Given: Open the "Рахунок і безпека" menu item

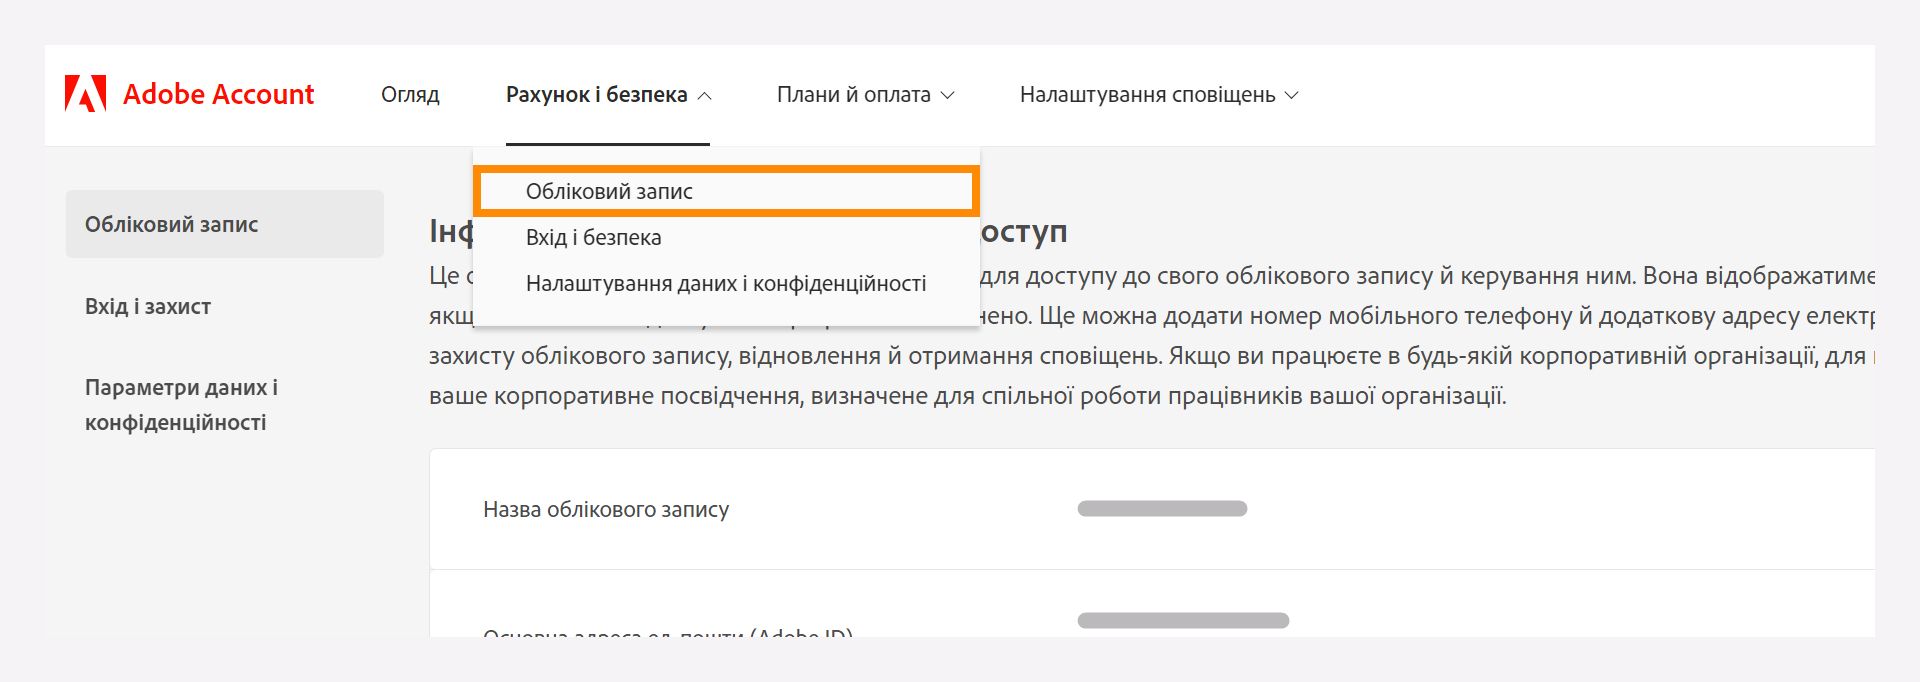Looking at the screenshot, I should [x=600, y=95].
